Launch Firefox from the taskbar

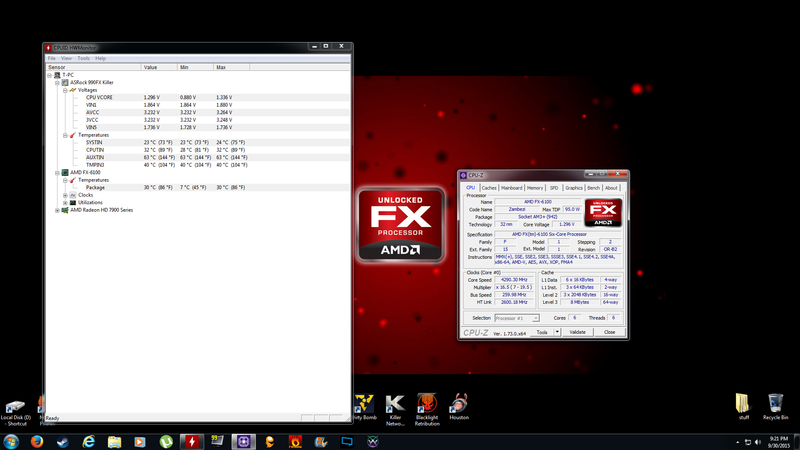tap(37, 441)
